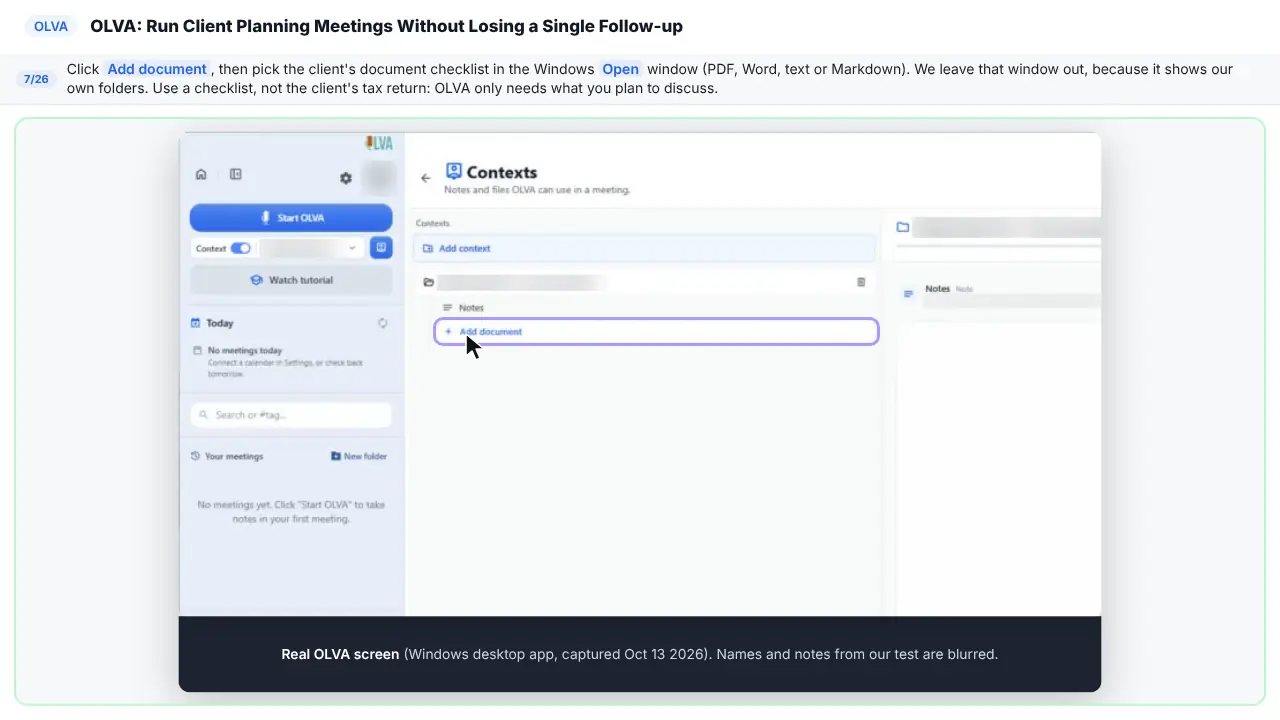
Task: Click the OLVA logo above the sidebar
Action: point(379,143)
